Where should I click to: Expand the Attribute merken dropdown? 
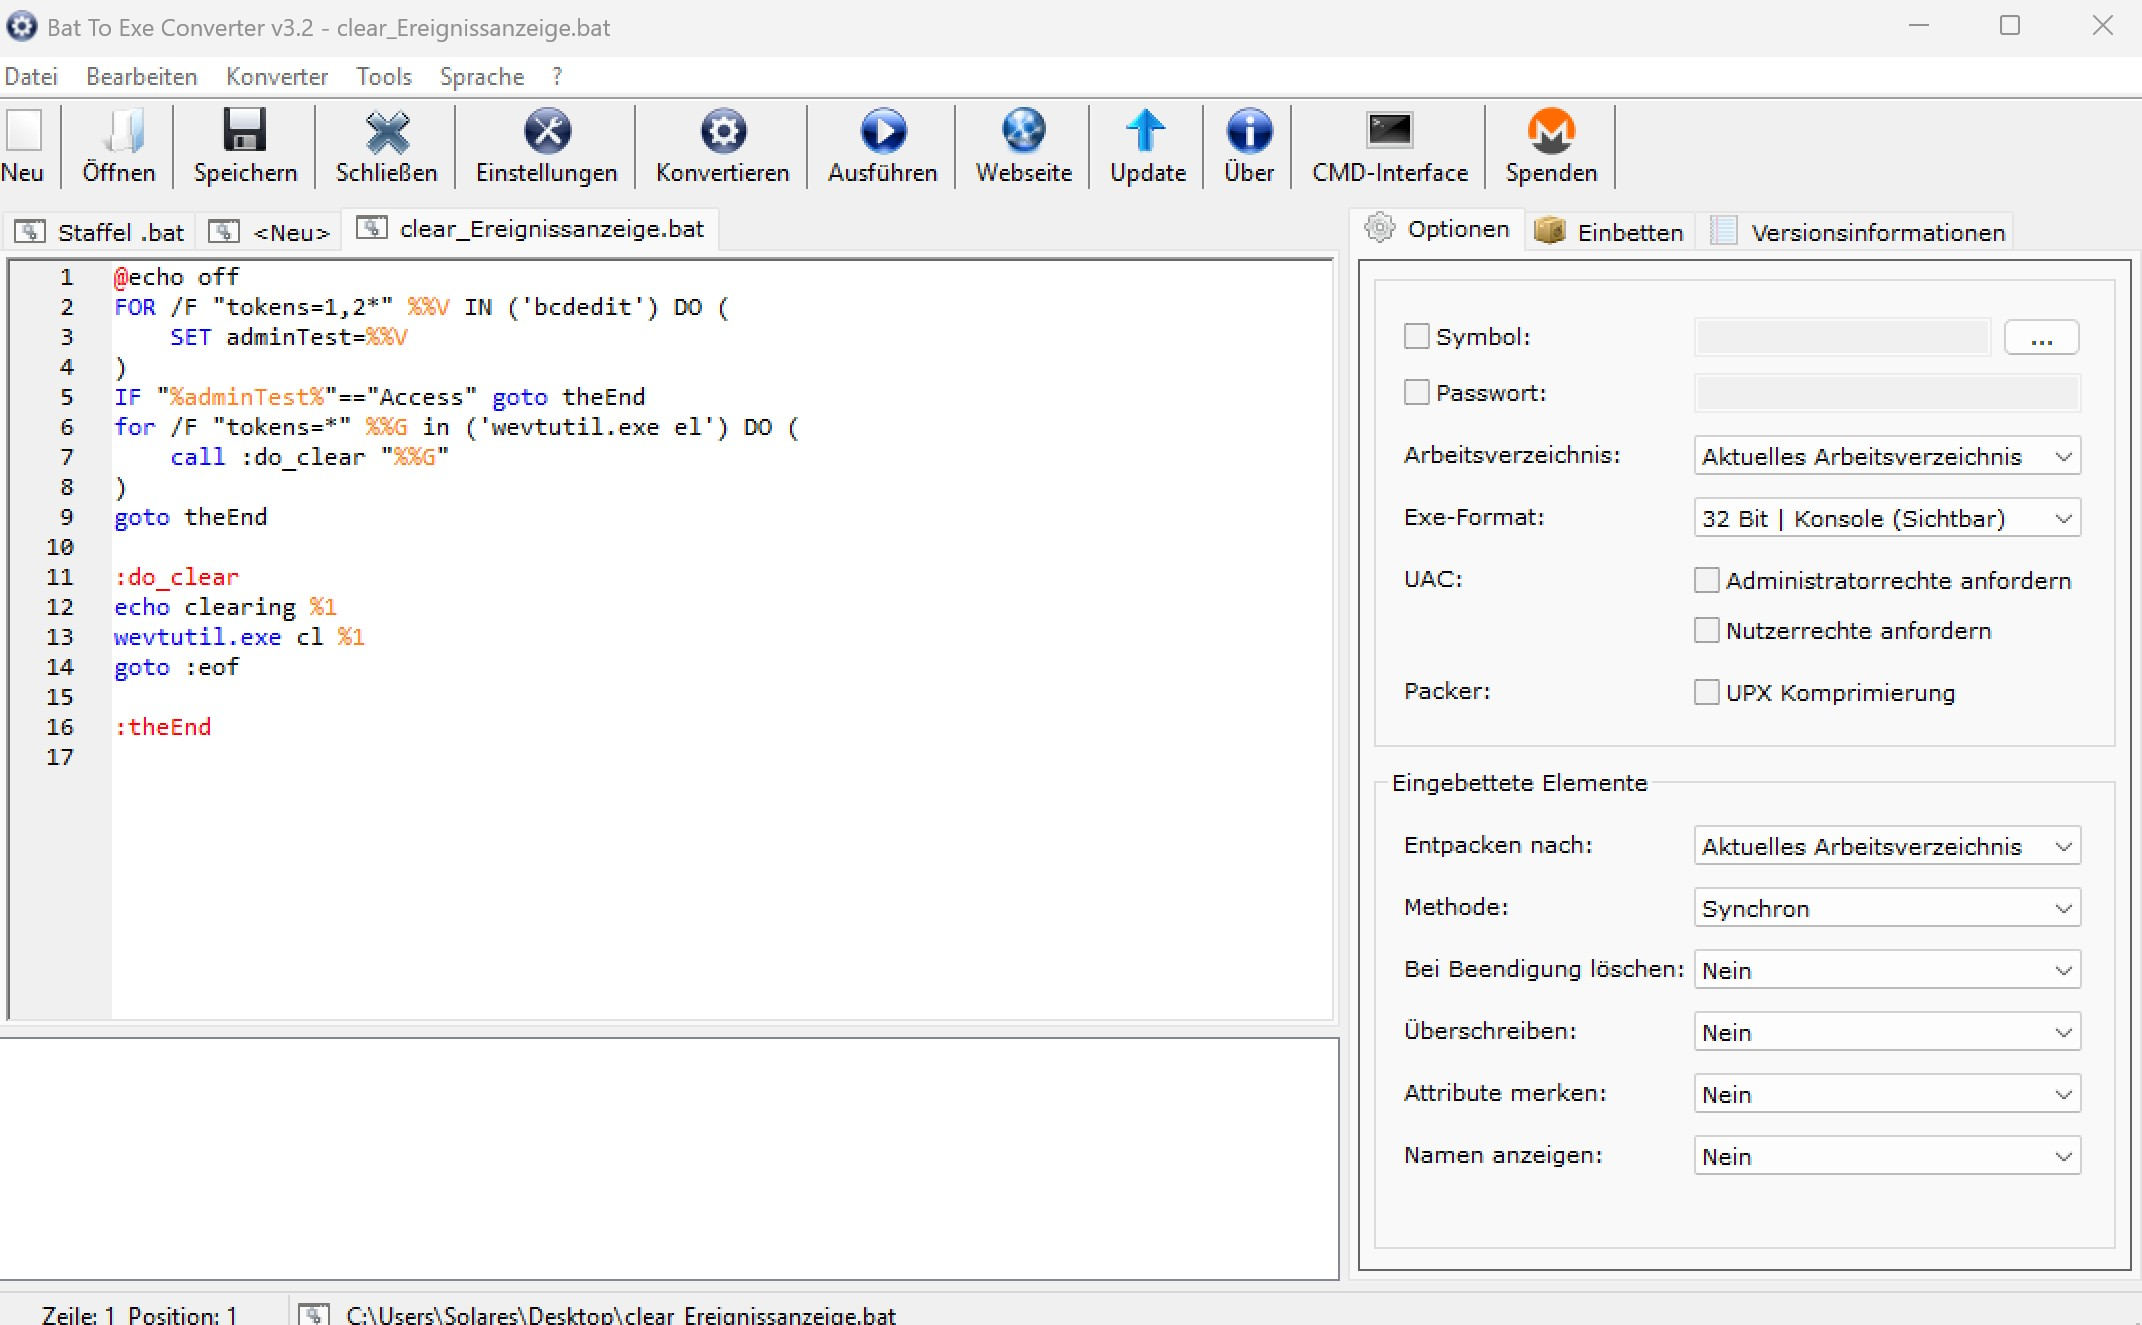pyautogui.click(x=1887, y=1094)
